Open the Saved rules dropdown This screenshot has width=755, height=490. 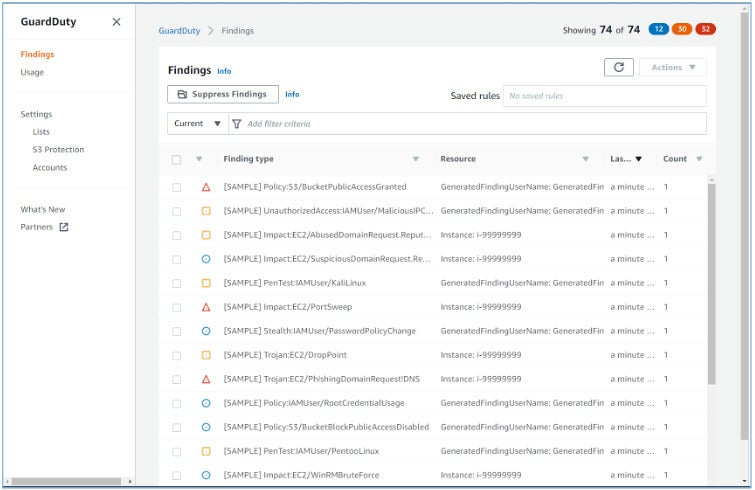[x=605, y=96]
